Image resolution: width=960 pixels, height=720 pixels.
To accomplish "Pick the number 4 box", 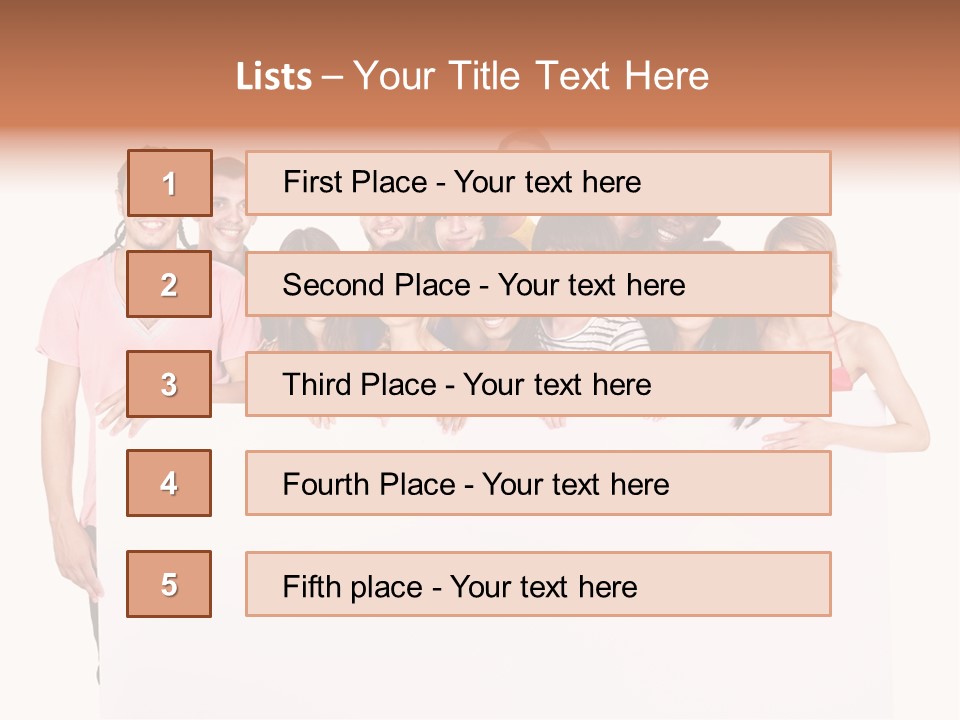I will point(169,483).
